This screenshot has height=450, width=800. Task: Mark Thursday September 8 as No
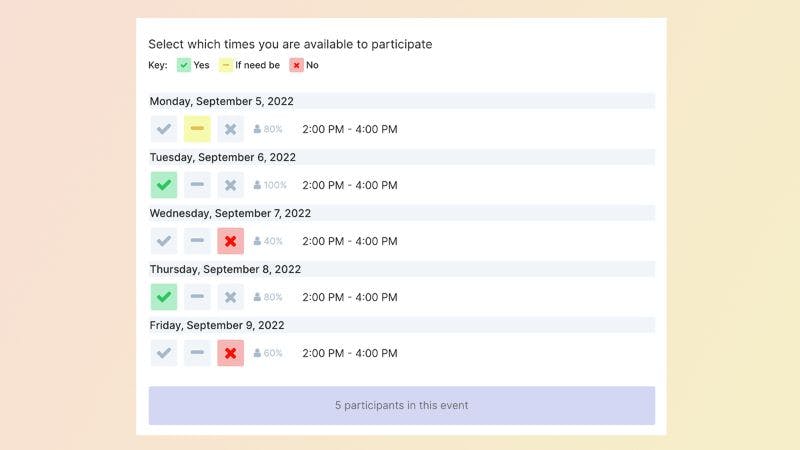231,297
